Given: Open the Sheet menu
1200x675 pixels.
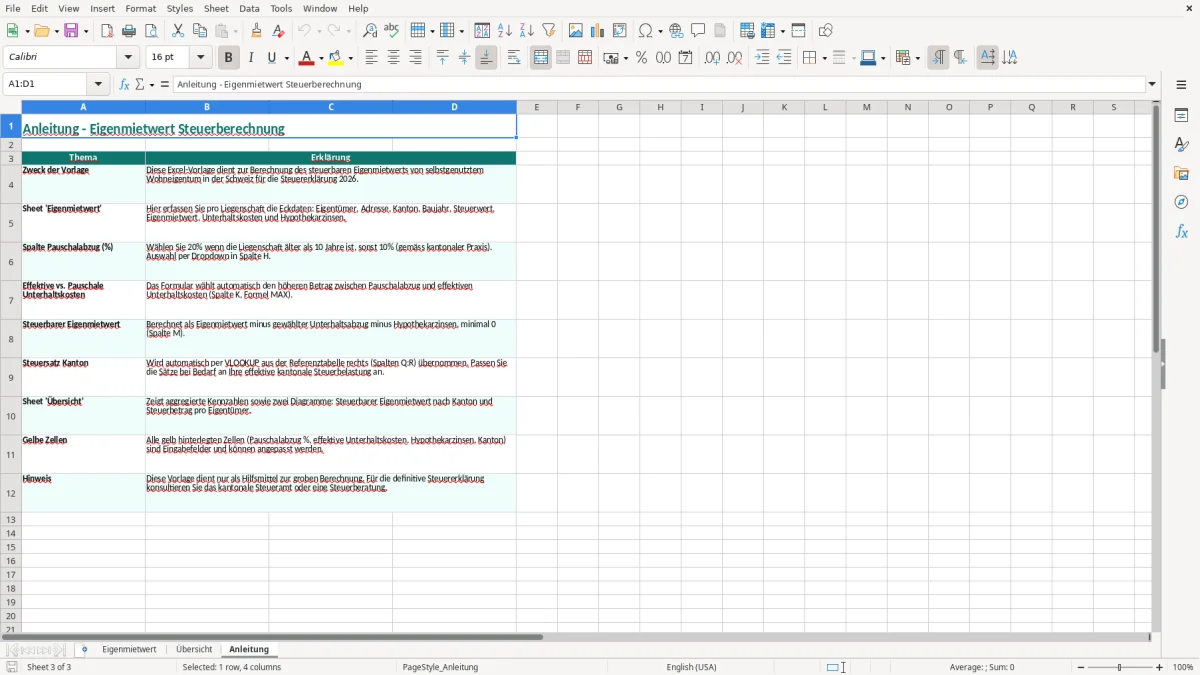Looking at the screenshot, I should coord(216,8).
